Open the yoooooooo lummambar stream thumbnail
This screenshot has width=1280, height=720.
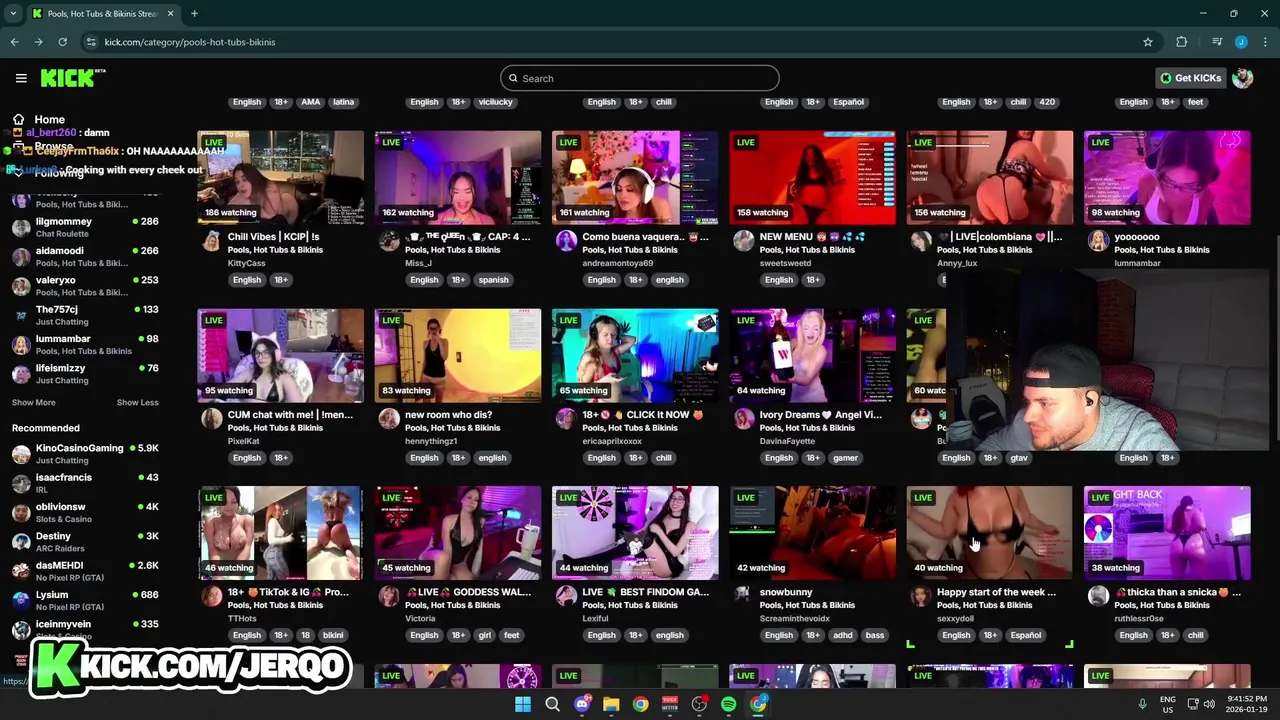1167,177
